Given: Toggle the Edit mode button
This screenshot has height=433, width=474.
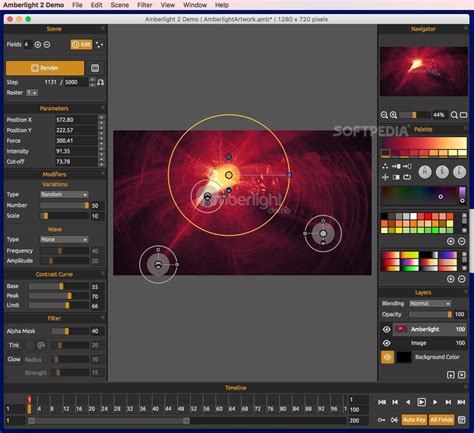Looking at the screenshot, I should pos(81,44).
